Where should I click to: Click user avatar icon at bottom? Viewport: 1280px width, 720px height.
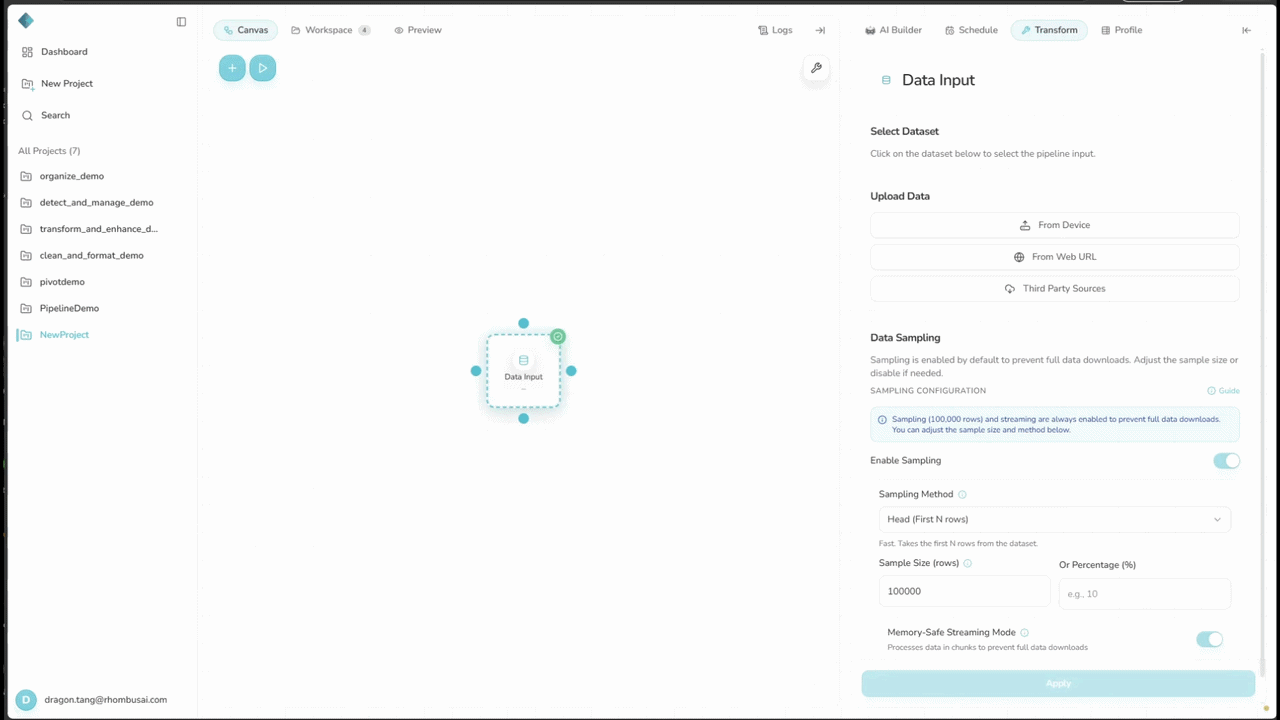pos(26,700)
